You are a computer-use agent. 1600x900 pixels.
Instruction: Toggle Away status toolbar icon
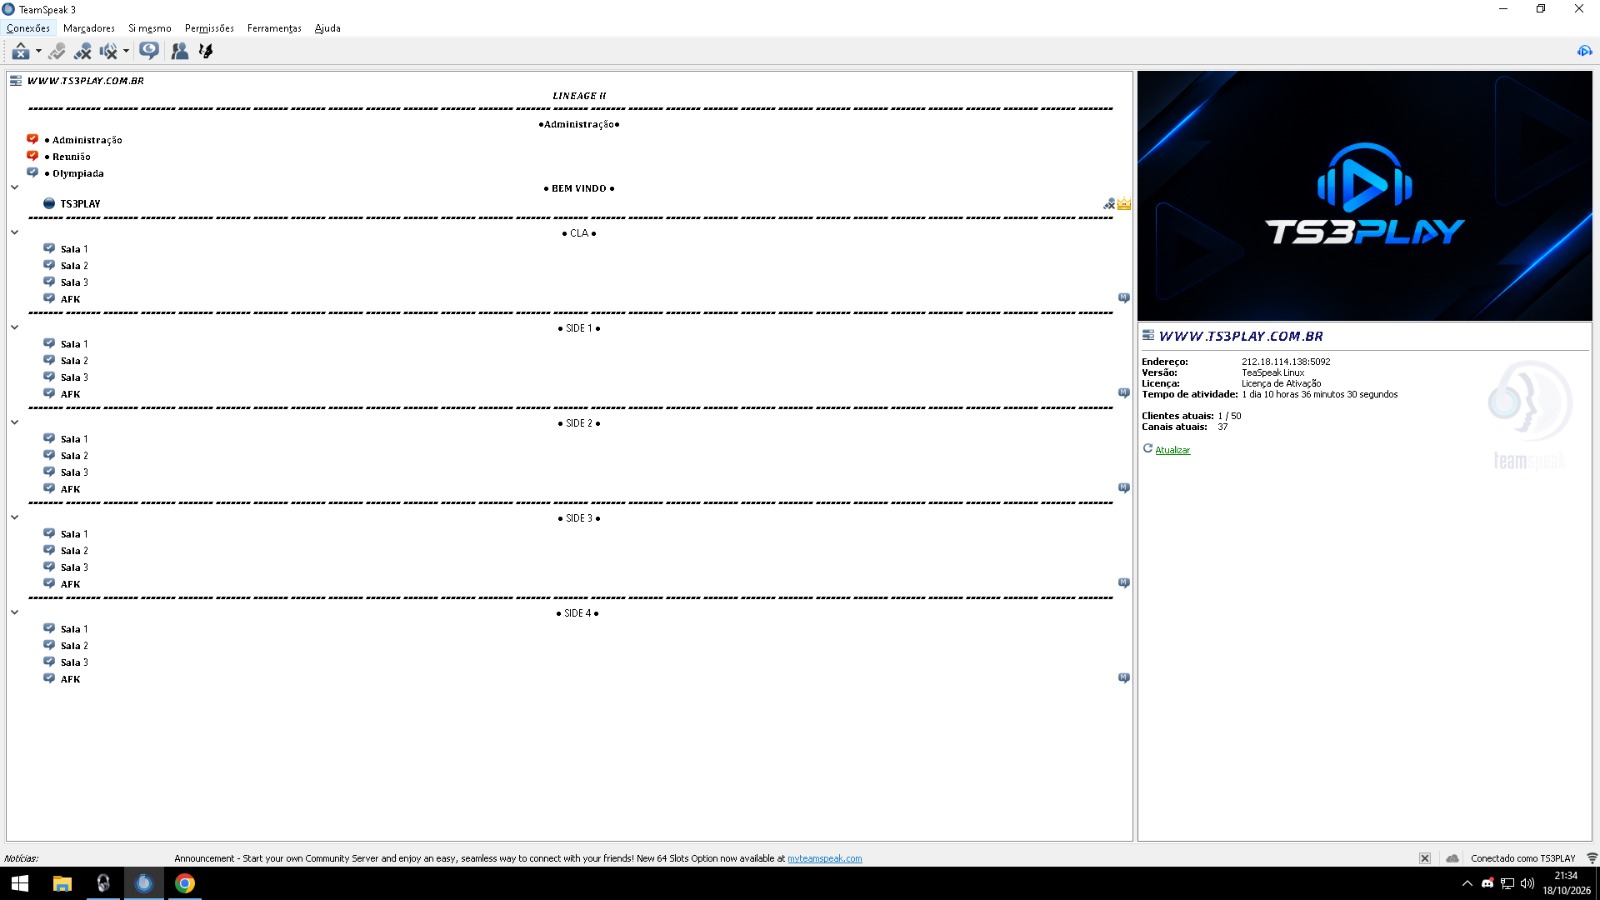tap(20, 51)
